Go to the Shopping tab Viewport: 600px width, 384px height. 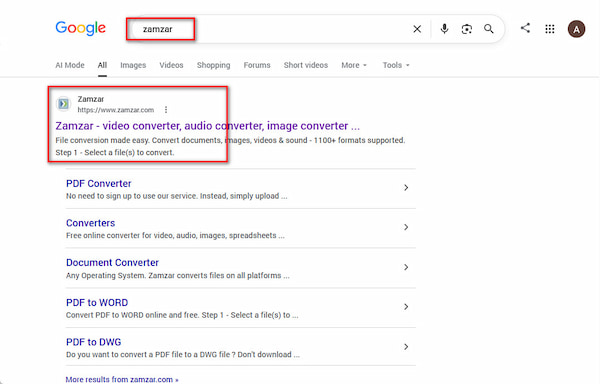[x=214, y=65]
